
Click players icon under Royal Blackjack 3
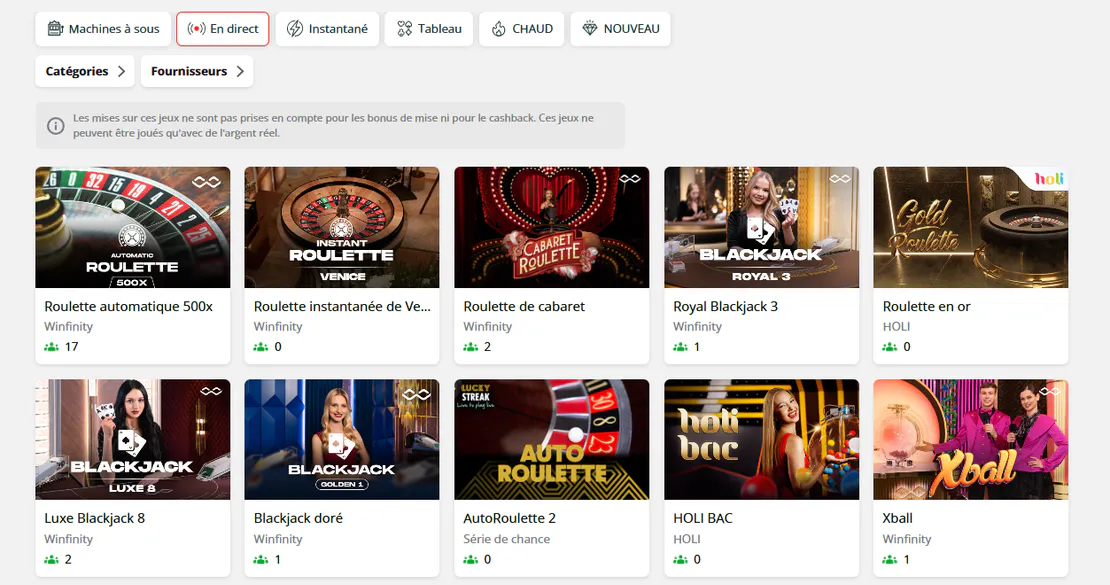click(680, 347)
